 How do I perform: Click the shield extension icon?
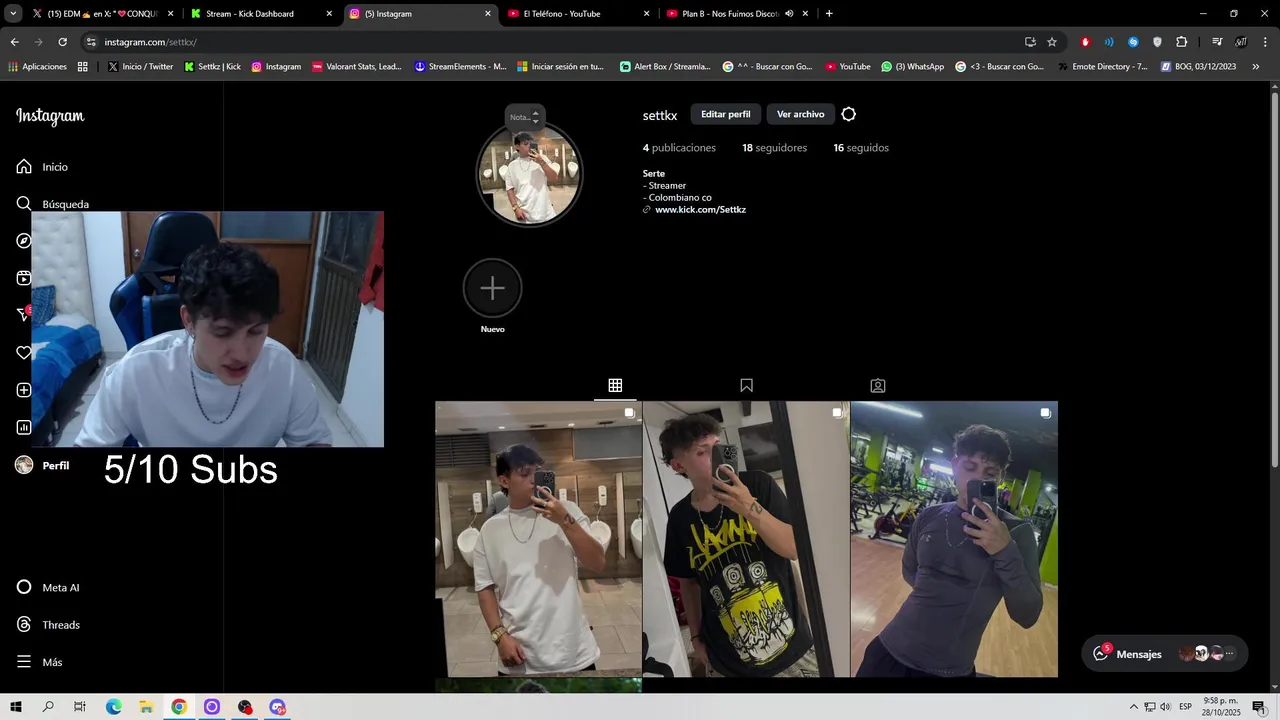[x=1157, y=42]
